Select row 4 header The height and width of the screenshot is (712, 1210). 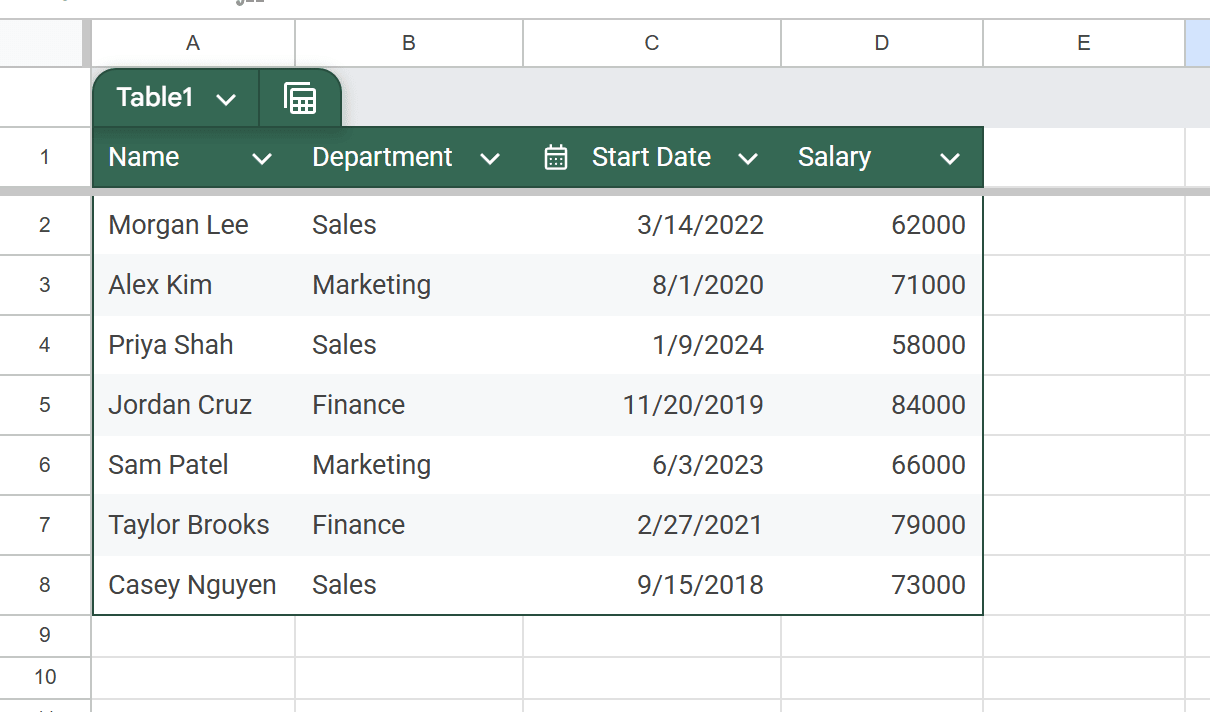pyautogui.click(x=45, y=345)
